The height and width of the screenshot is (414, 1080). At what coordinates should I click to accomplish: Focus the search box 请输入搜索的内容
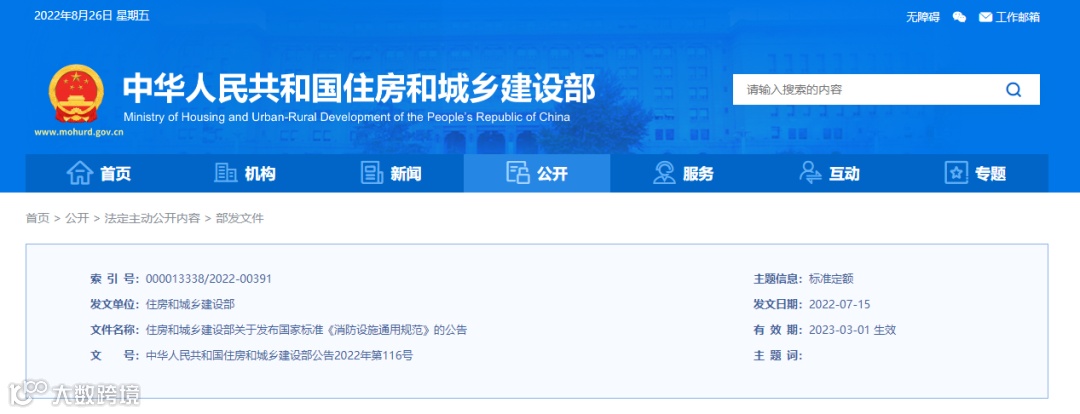[x=868, y=90]
